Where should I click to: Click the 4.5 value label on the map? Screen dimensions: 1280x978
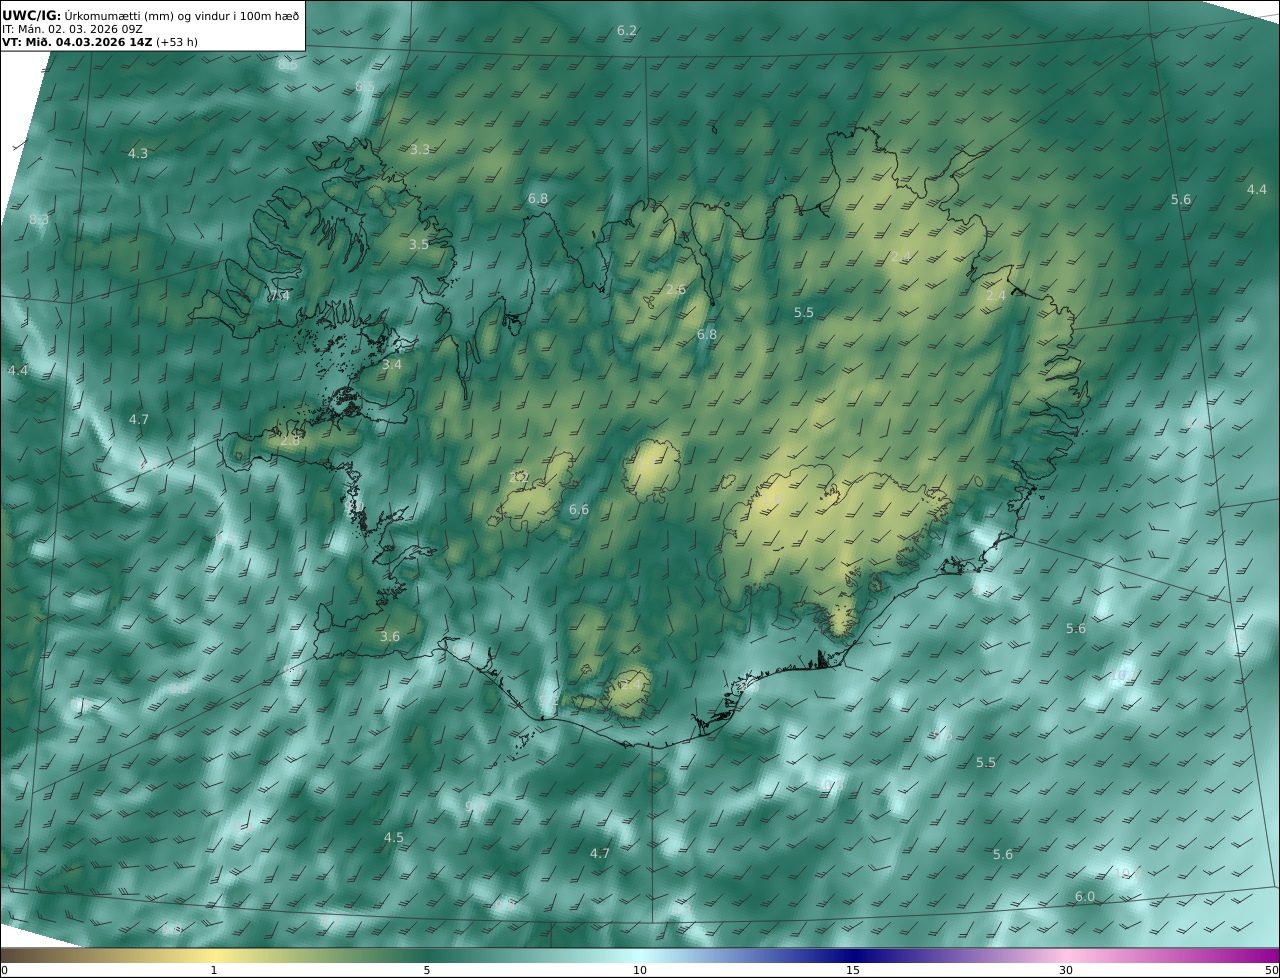[394, 837]
